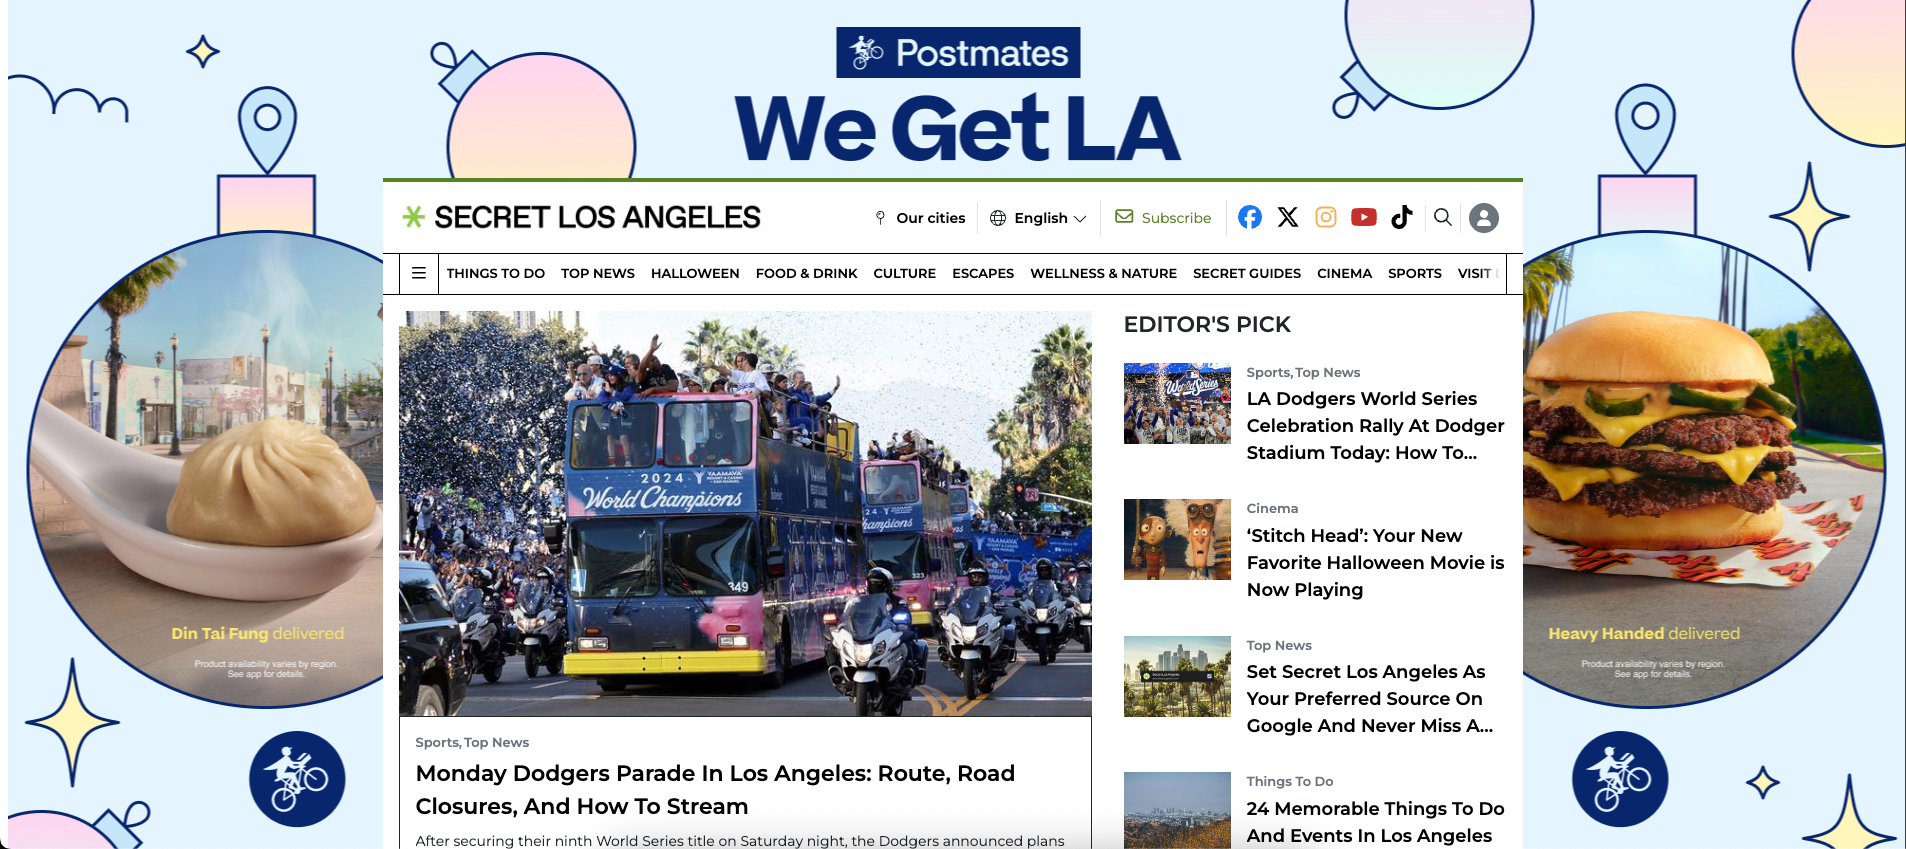
Task: Click the Secret Los Angeles logo
Action: tap(581, 217)
